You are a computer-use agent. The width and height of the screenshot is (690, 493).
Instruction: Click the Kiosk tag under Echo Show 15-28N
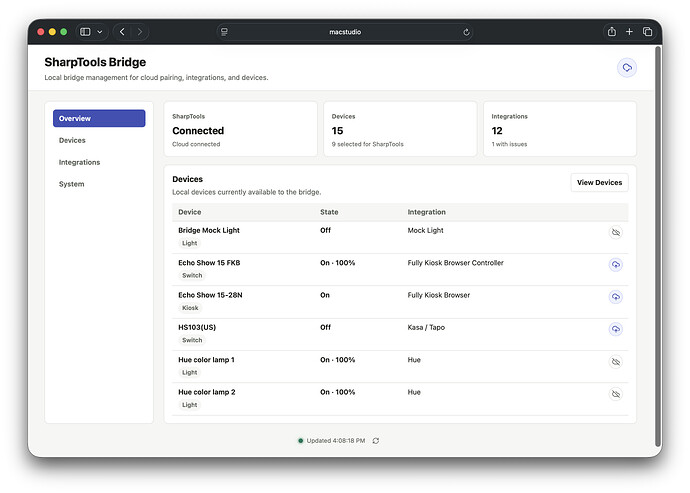click(190, 308)
